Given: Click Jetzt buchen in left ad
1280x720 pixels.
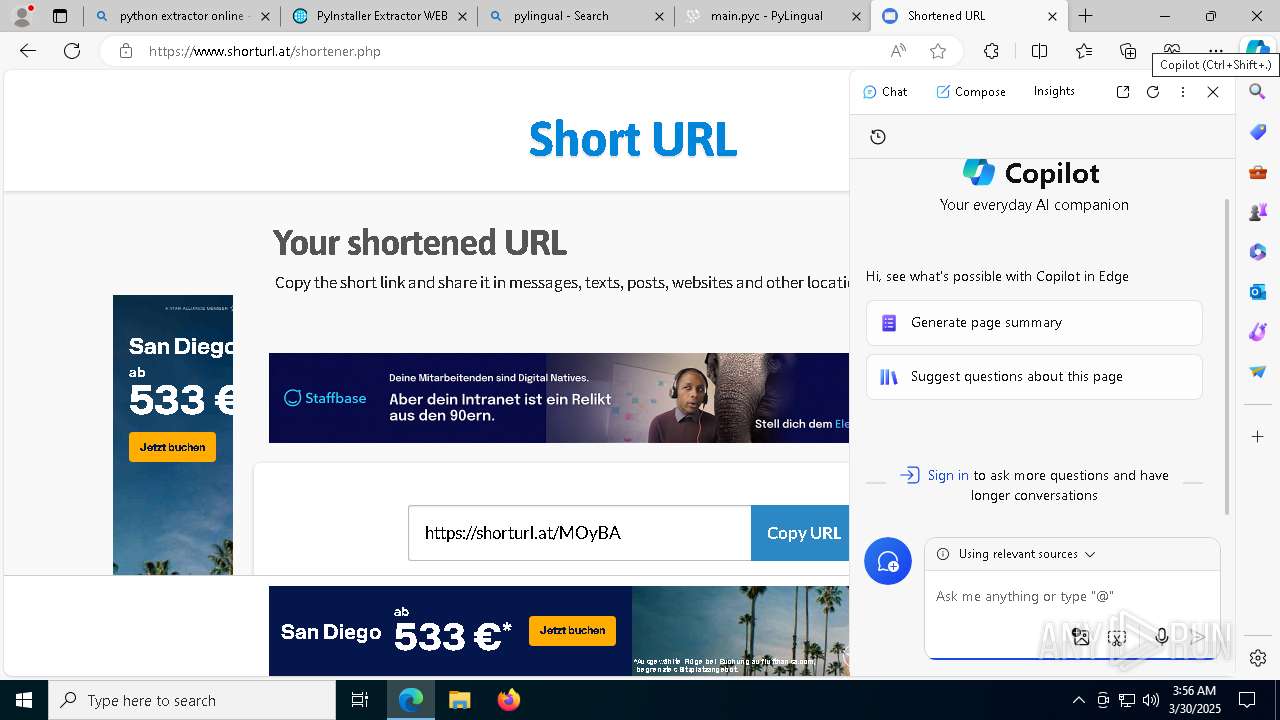Looking at the screenshot, I should [x=172, y=447].
